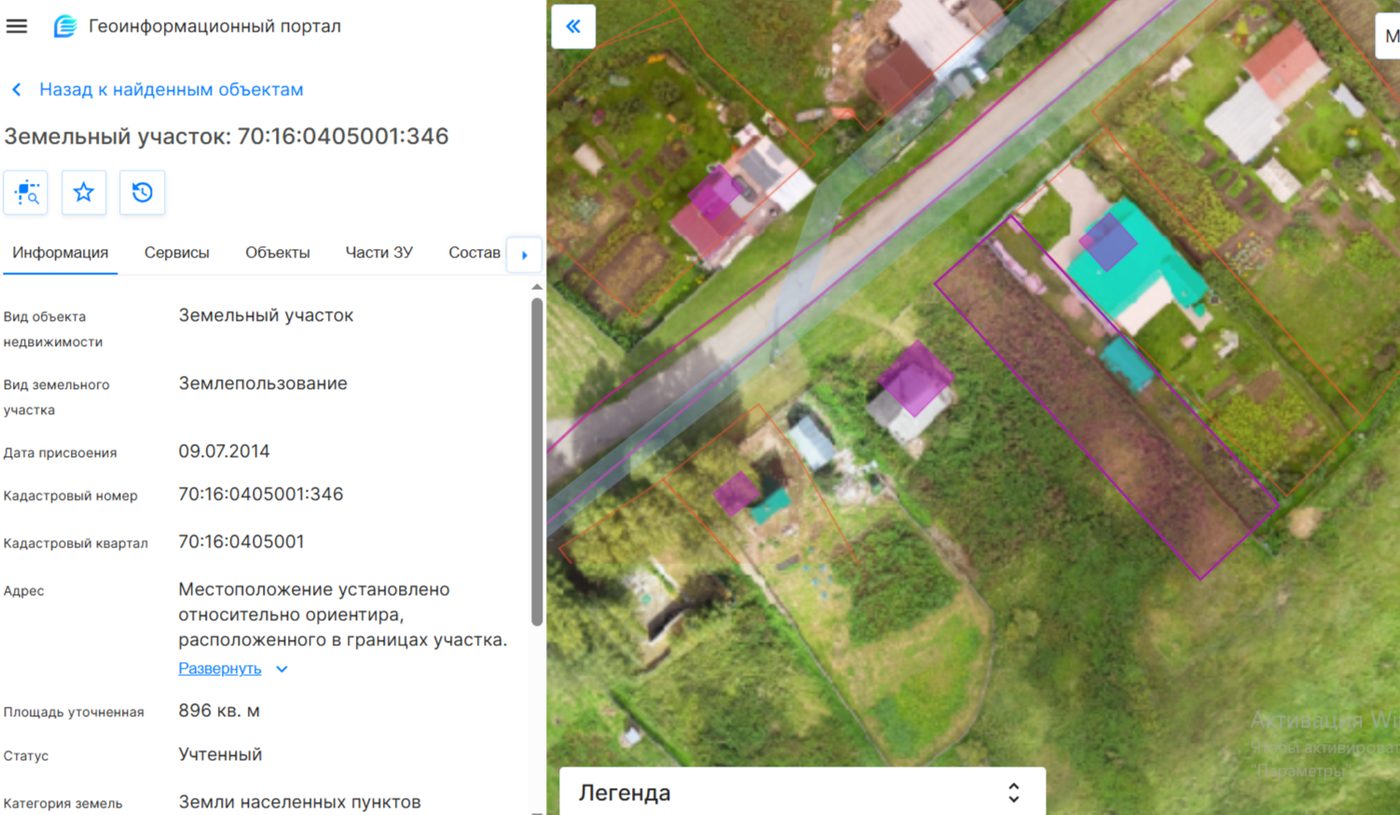Click Земли населенных пунктов value

coord(300,802)
